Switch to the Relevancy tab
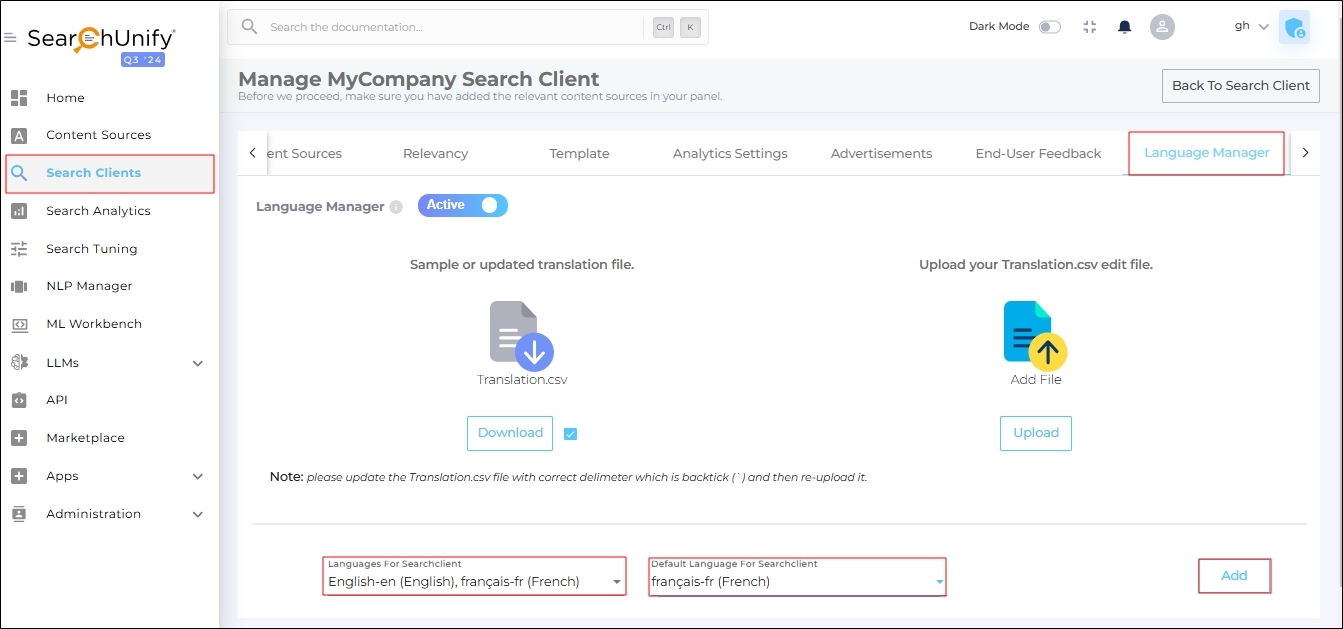 coord(435,153)
